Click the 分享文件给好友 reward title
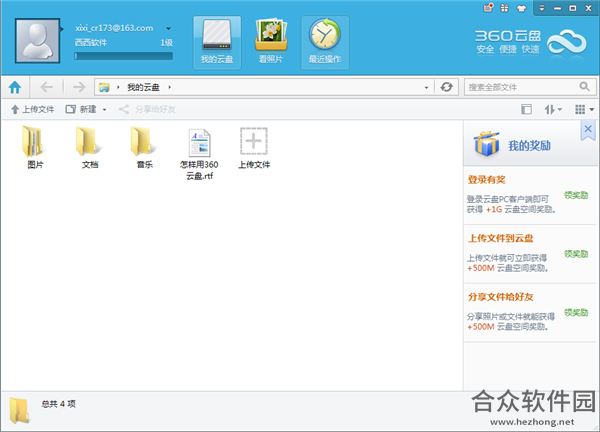This screenshot has height=432, width=600. tap(501, 297)
